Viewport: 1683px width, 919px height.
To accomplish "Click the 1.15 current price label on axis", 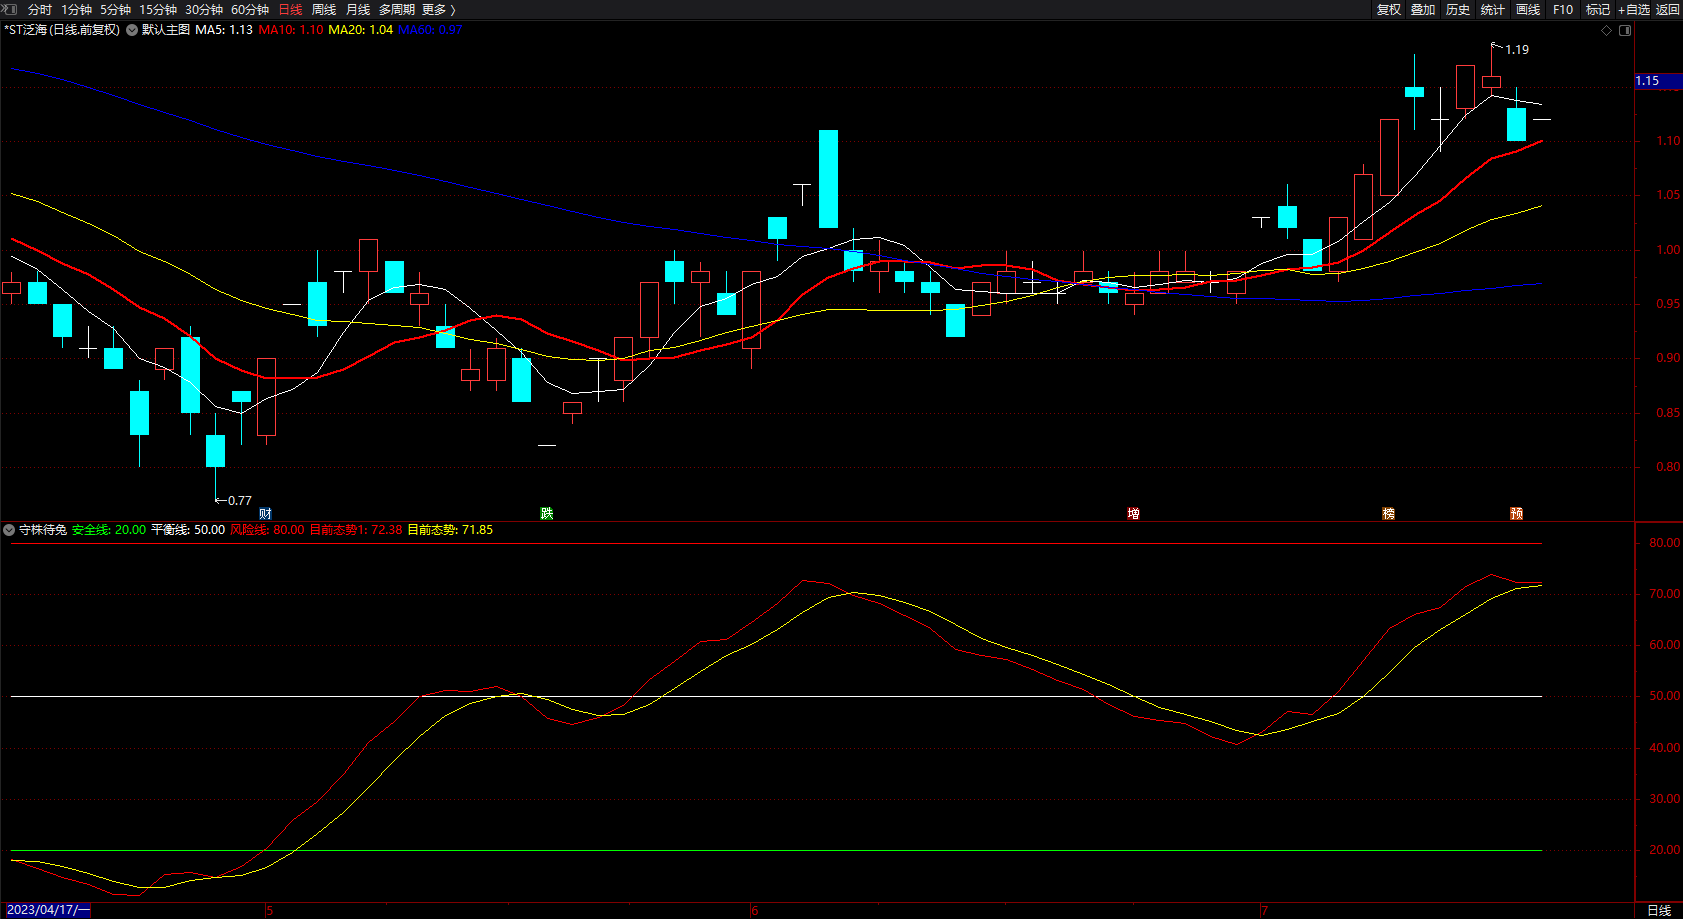I will pyautogui.click(x=1648, y=81).
